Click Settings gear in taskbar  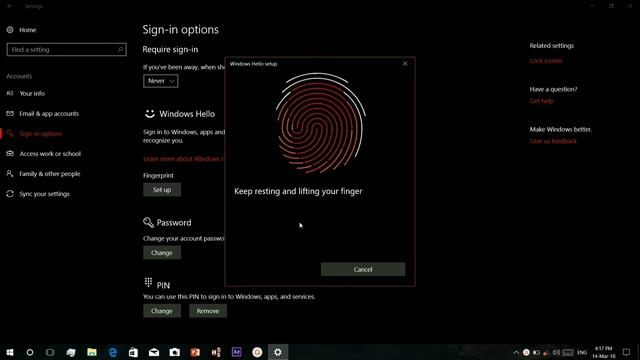click(x=278, y=352)
